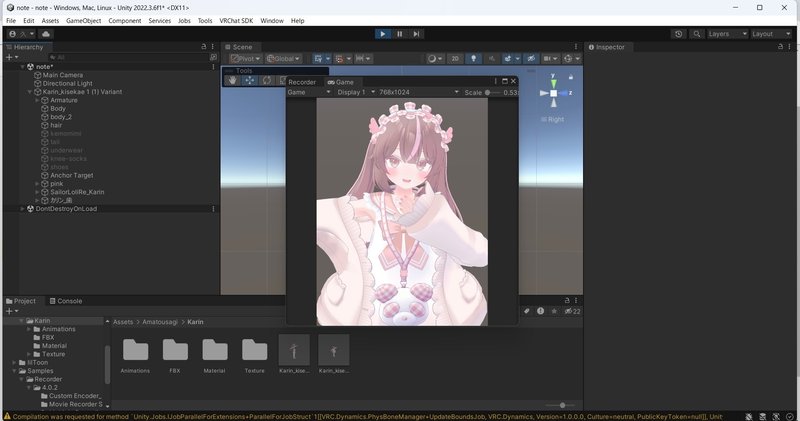Screen dimensions: 800x421
Task: Open the Layout dropdown
Action: [x=771, y=34]
